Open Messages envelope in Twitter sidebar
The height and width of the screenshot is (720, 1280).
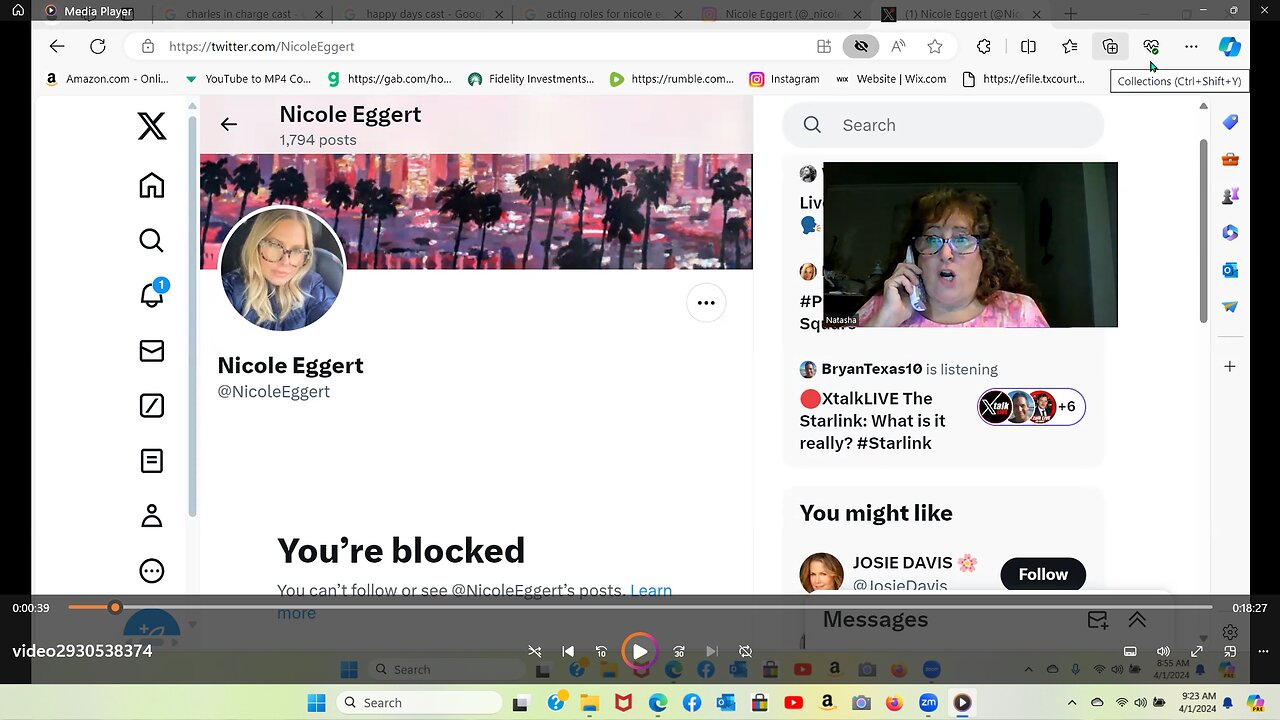coord(152,351)
